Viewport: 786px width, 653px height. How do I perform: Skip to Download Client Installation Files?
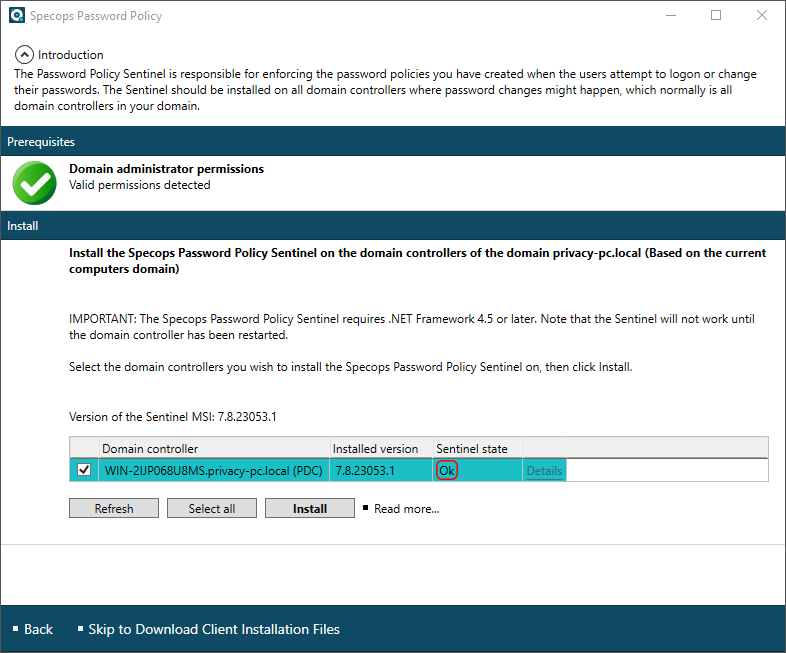[214, 629]
